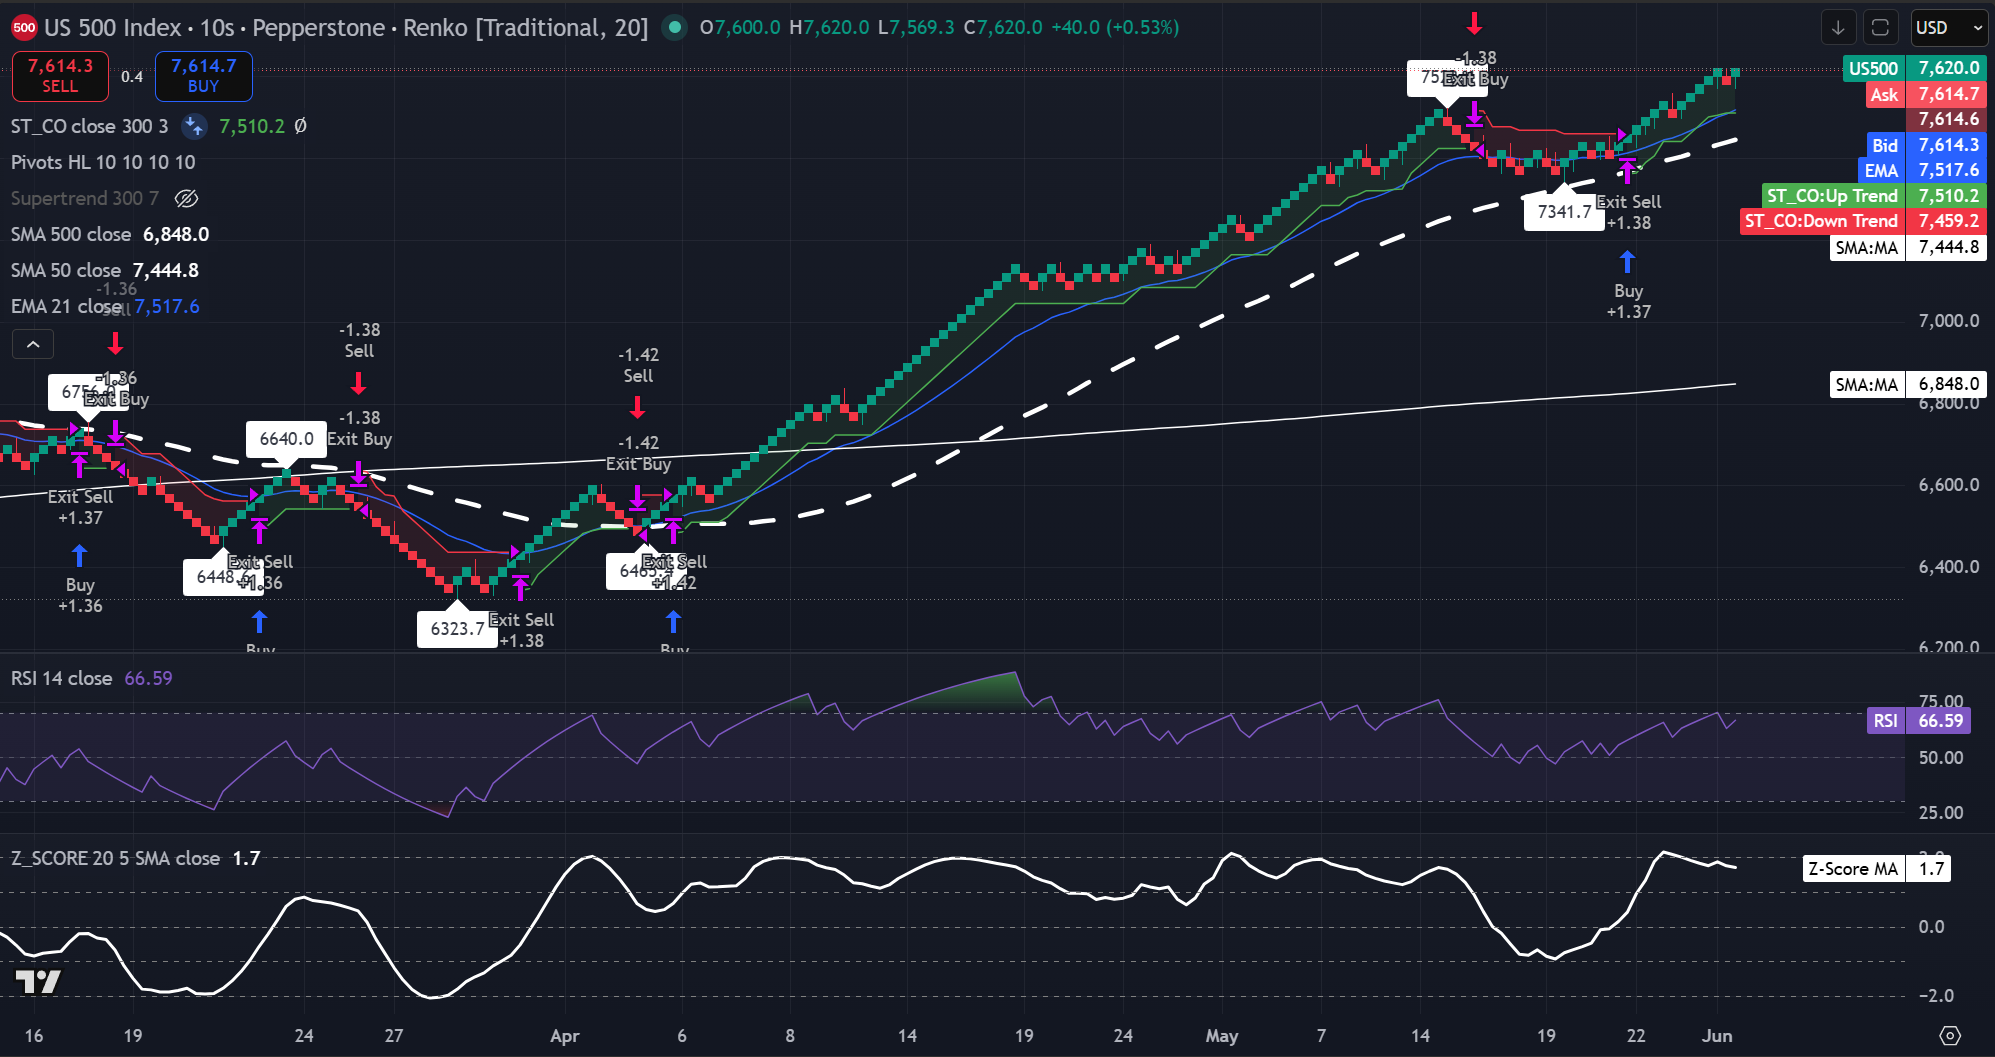Viewport: 1995px width, 1057px height.
Task: Click the Z-Score MA 1.7 scale label
Action: pyautogui.click(x=1876, y=868)
